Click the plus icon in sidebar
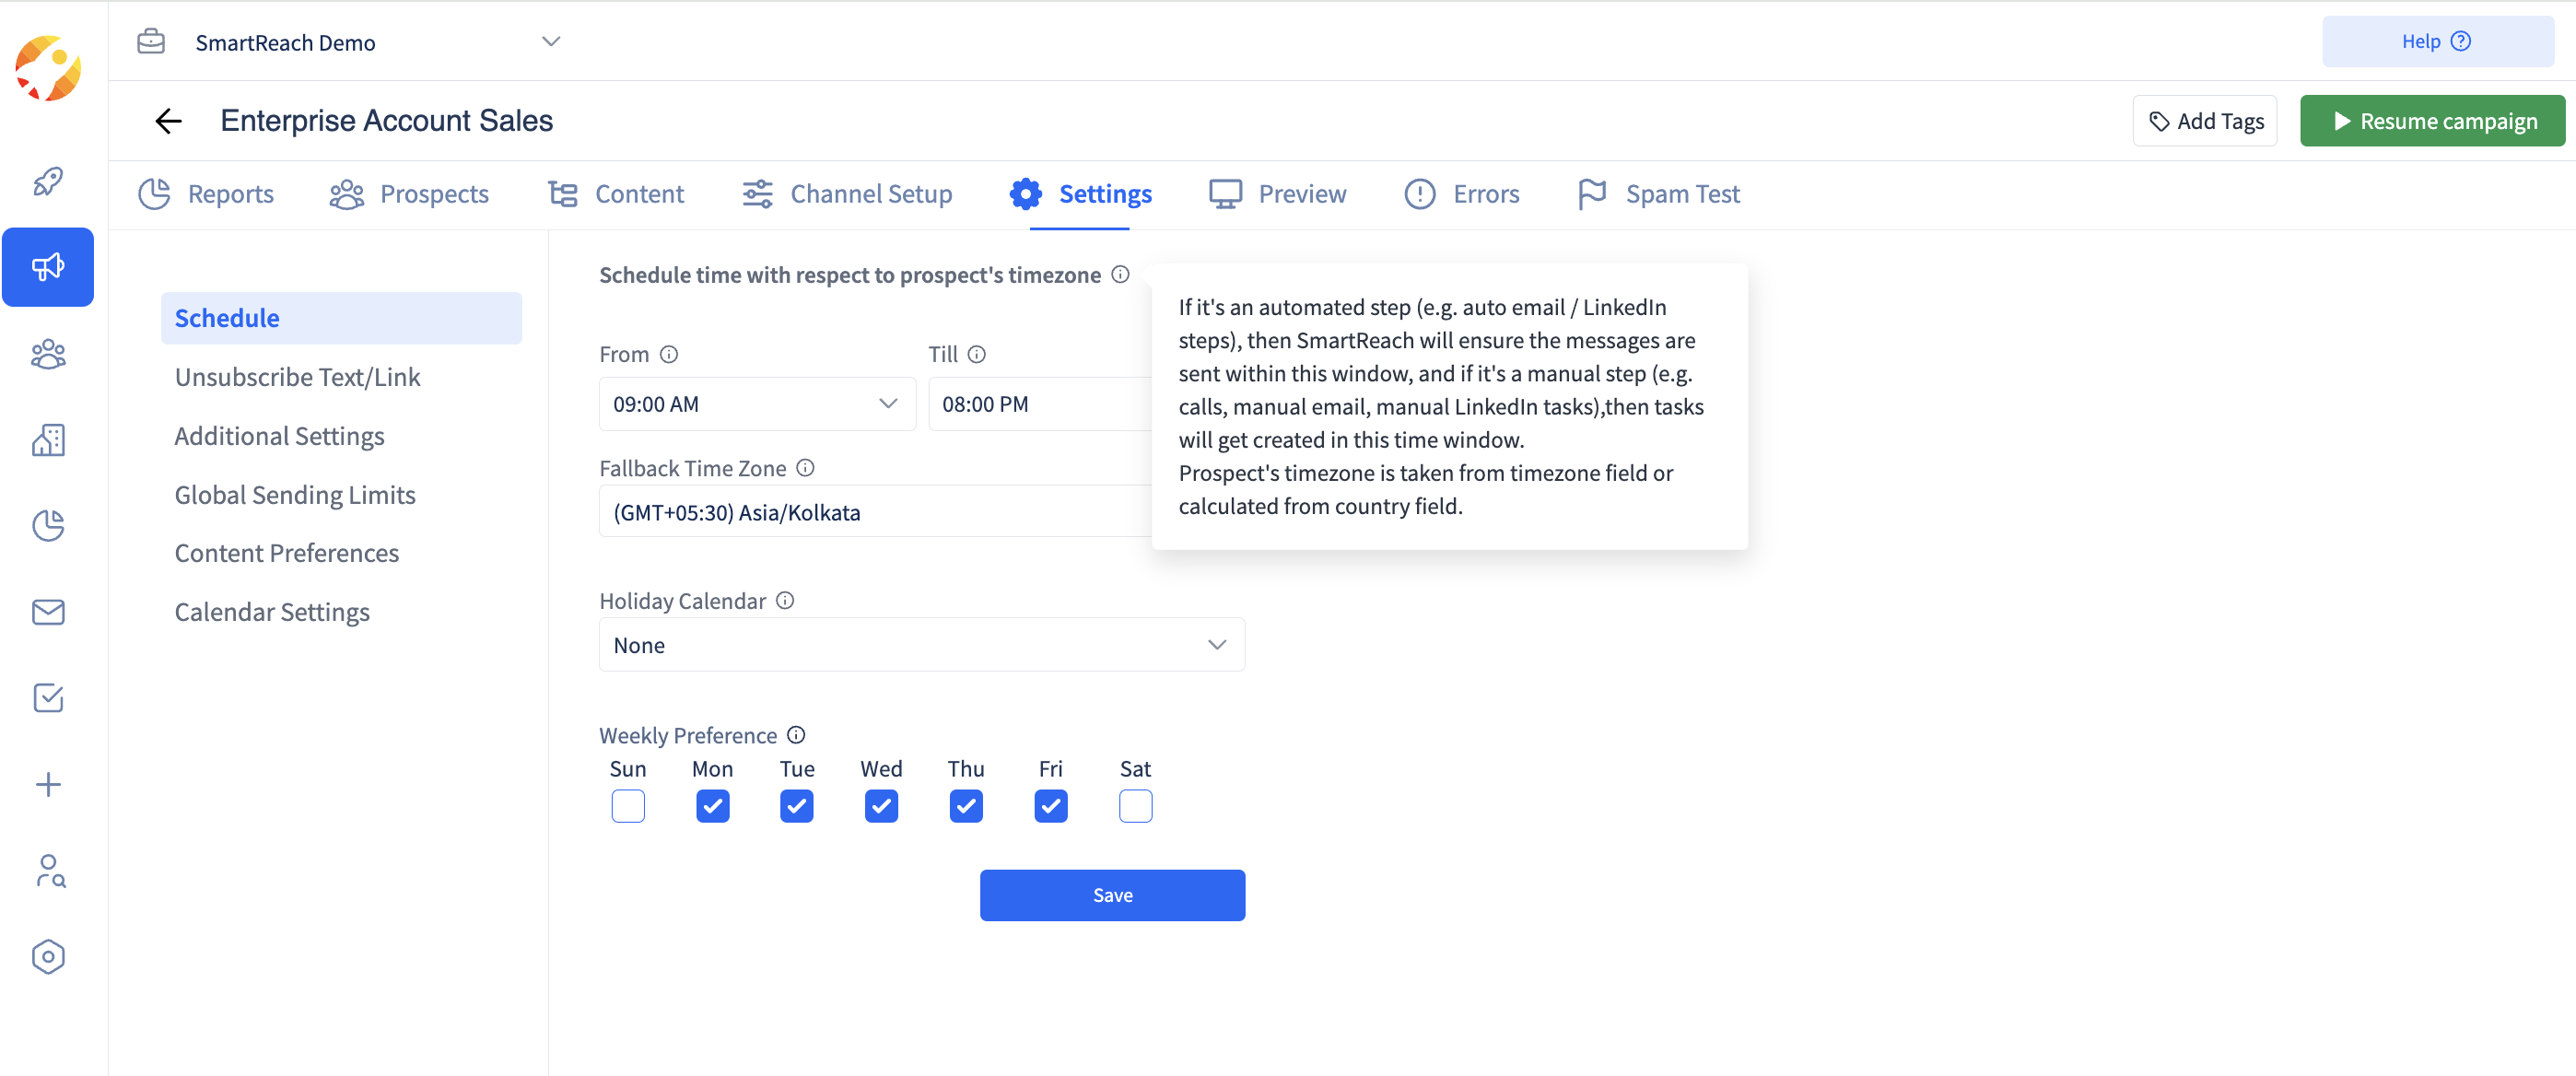The height and width of the screenshot is (1076, 2576). pos(48,784)
